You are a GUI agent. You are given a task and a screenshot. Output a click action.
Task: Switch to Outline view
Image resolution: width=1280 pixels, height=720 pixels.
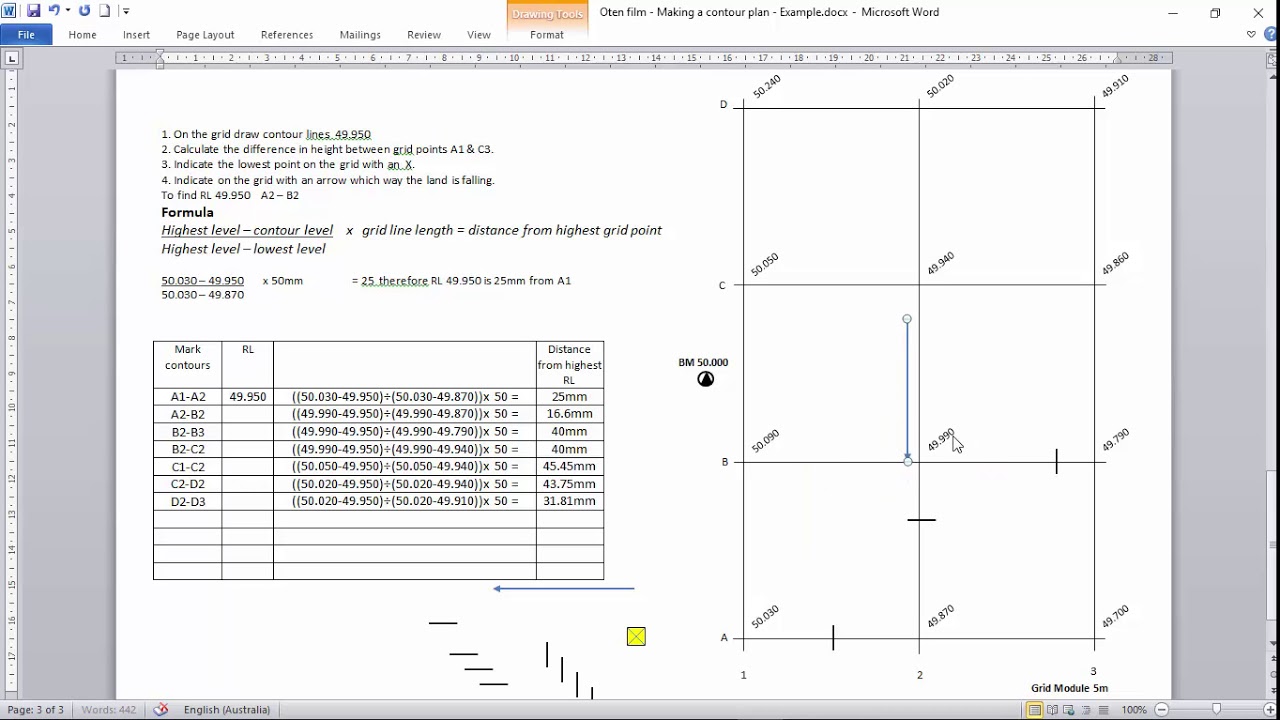coord(1088,710)
